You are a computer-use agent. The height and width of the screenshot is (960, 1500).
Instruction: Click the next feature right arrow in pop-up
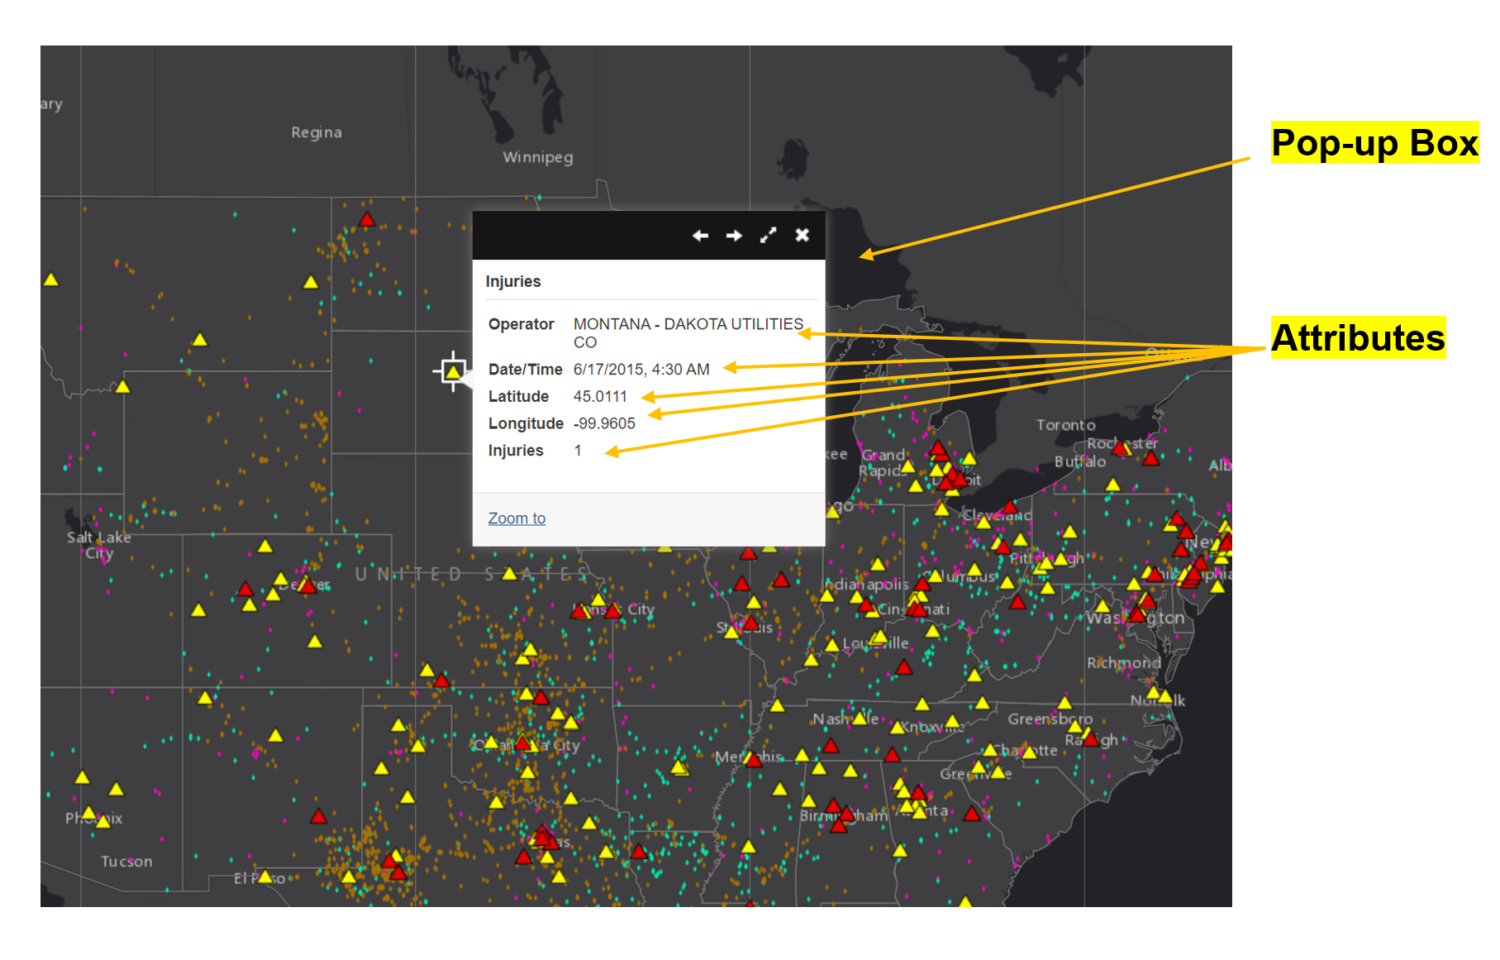[x=734, y=236]
